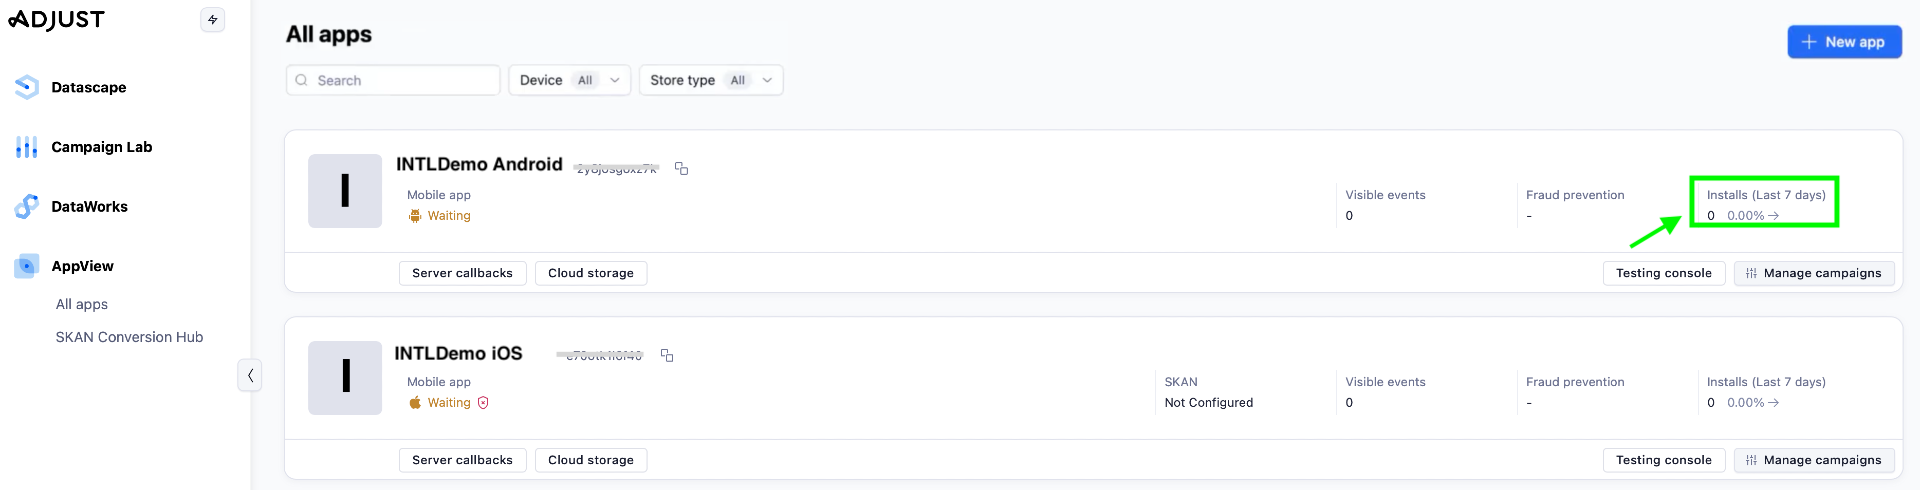Open Datascape from the sidebar
Screen dimensions: 1920x490
[88, 88]
